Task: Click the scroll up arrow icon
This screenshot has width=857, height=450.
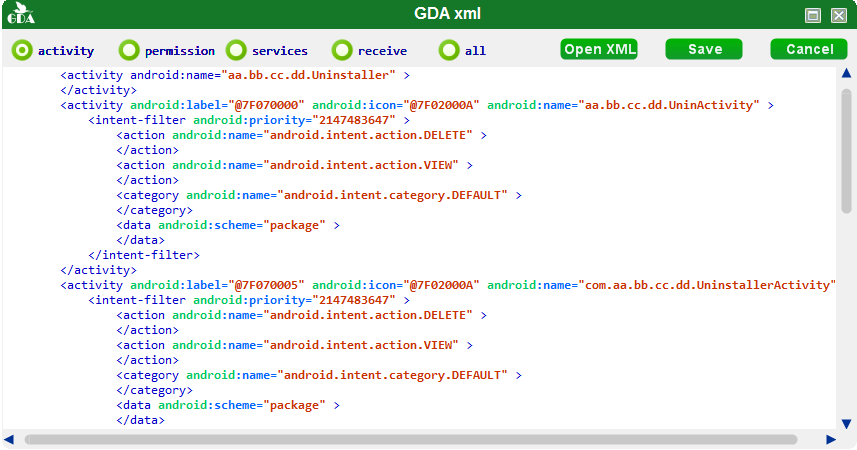Action: (847, 73)
